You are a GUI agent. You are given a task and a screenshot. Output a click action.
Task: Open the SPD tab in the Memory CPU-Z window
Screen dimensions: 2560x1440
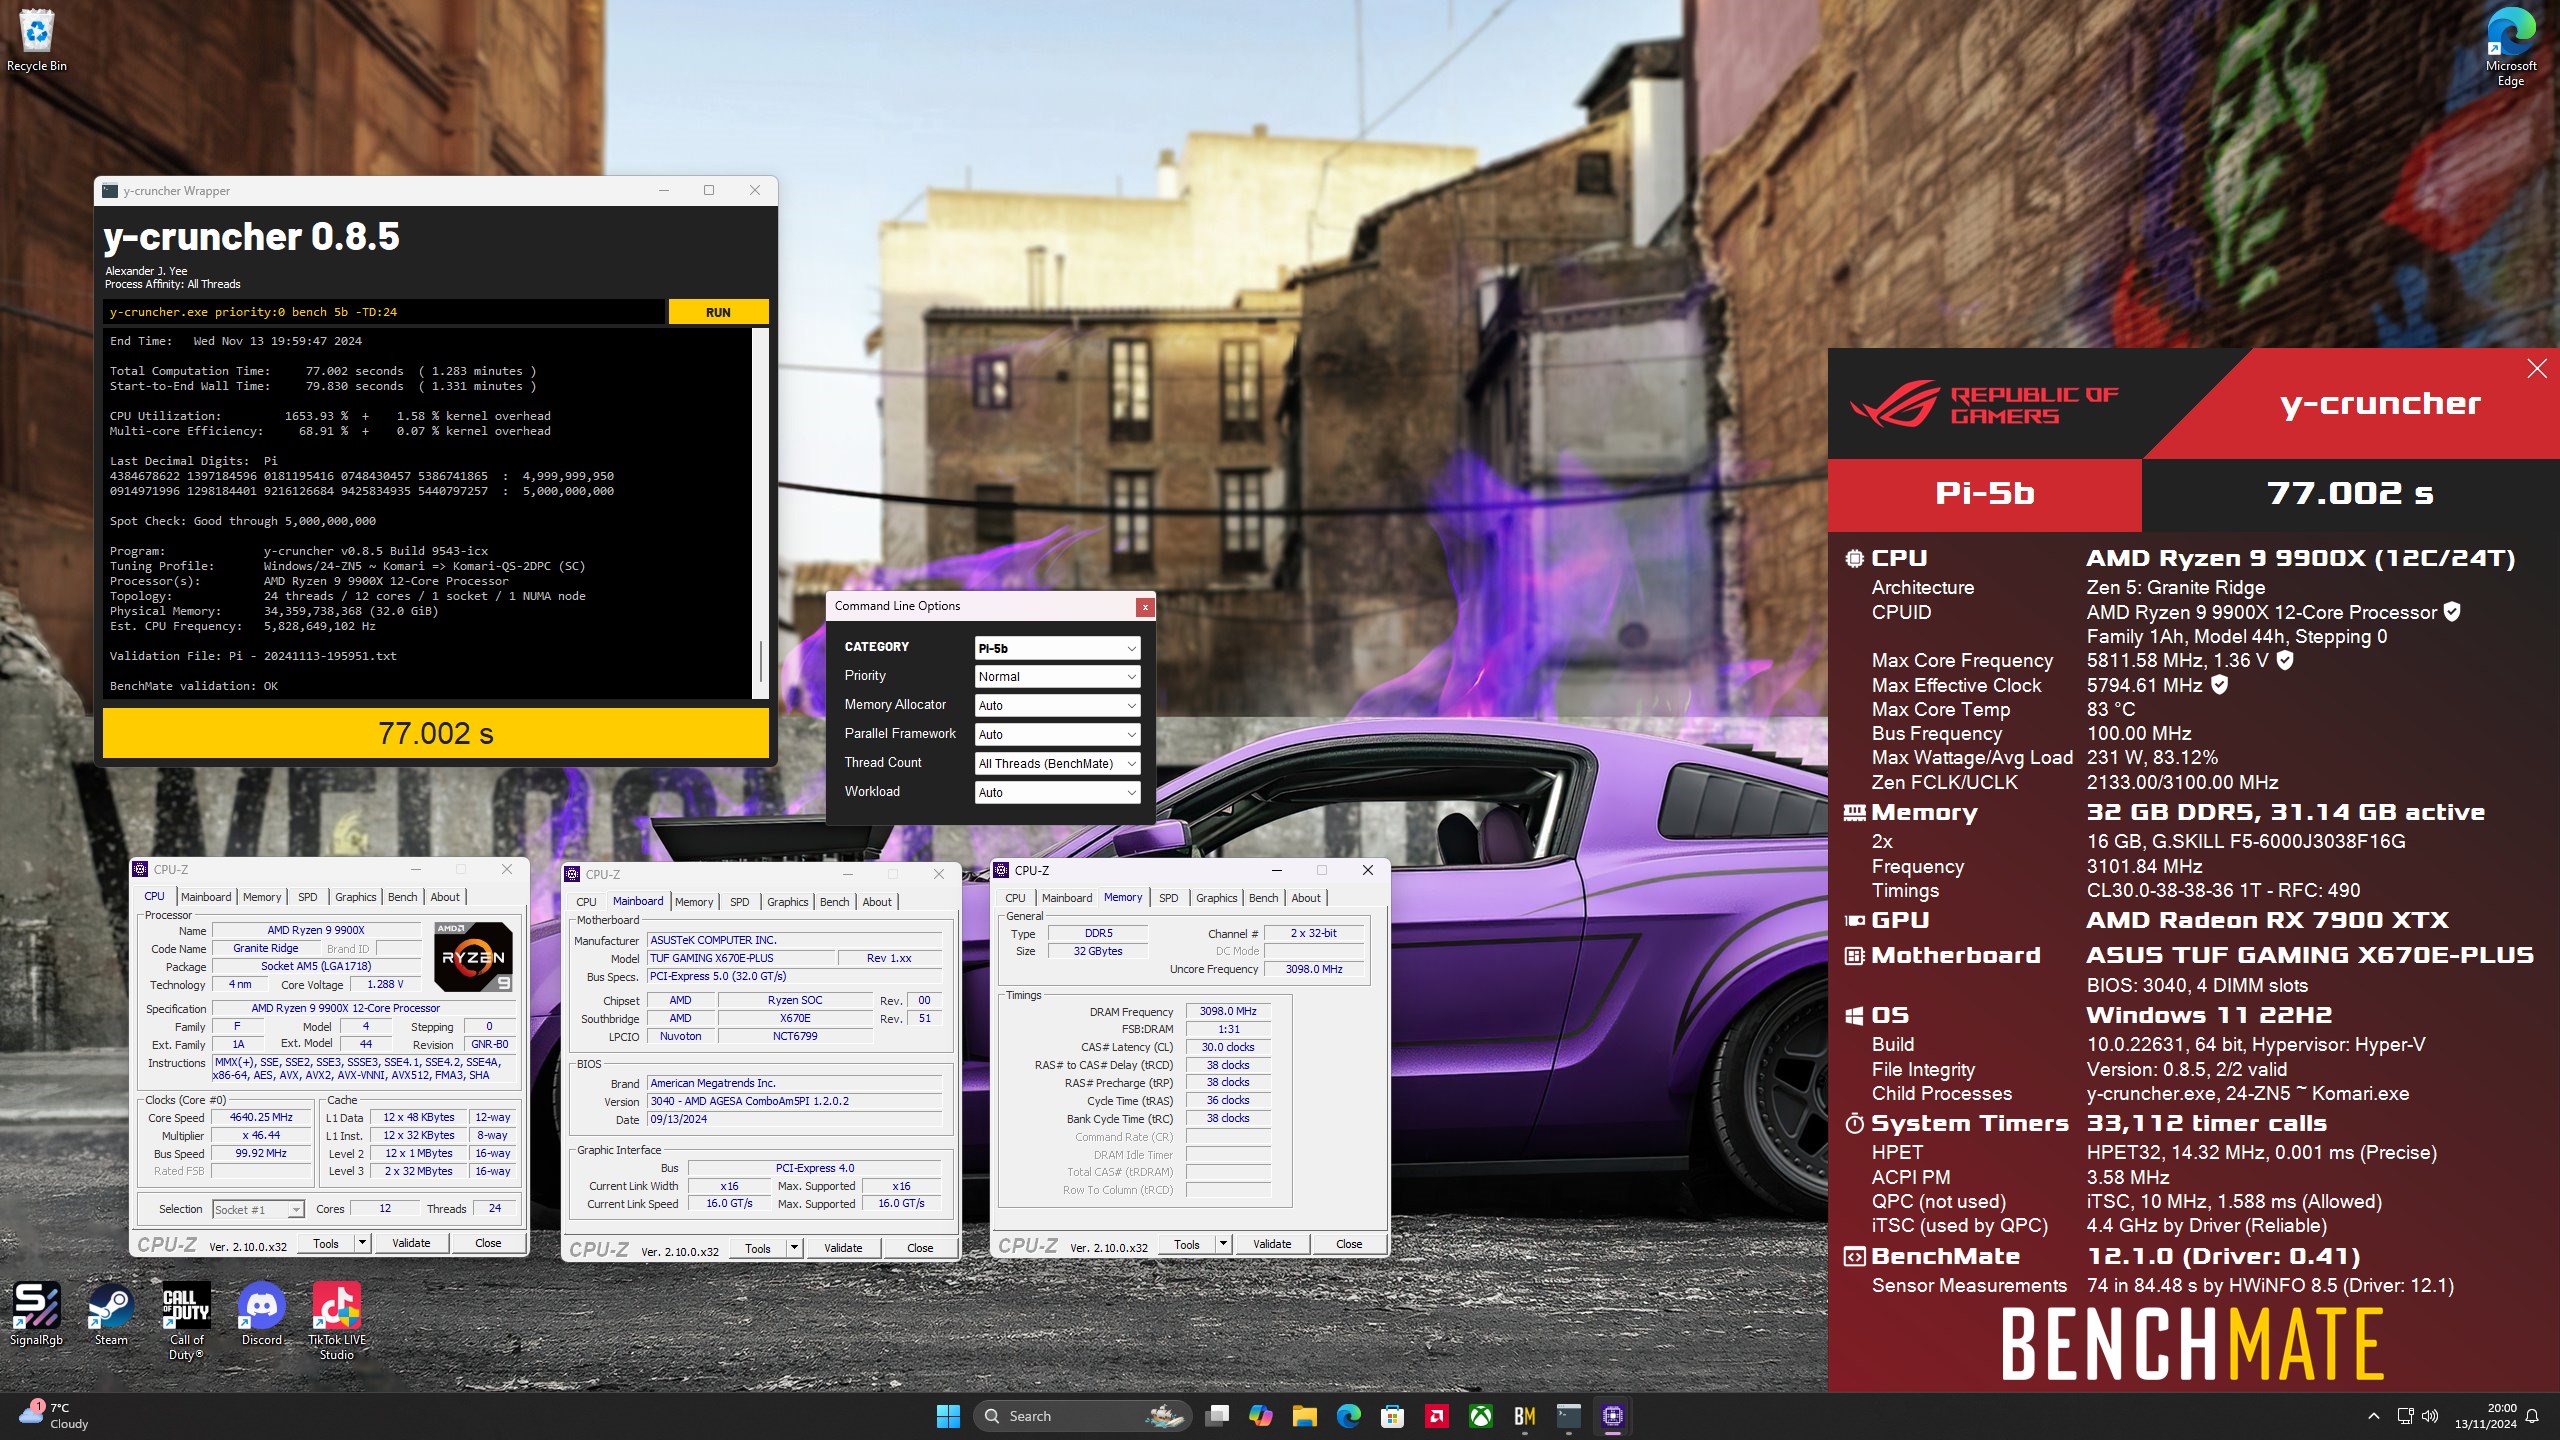1169,898
